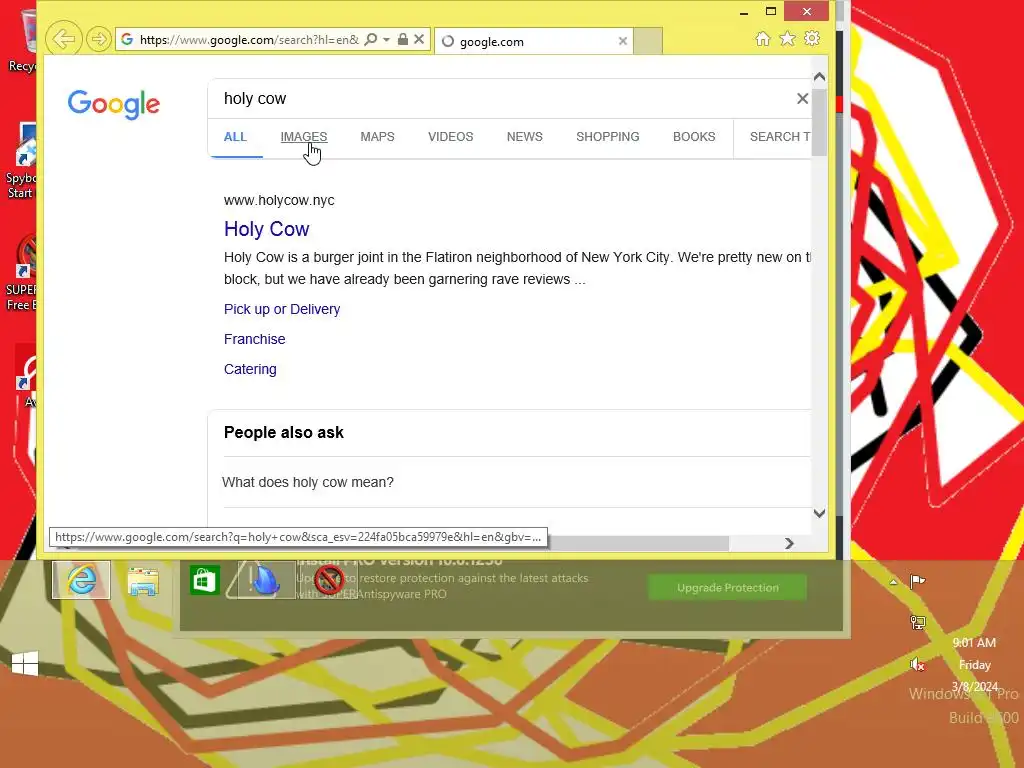Open the Windows Start button
The image size is (1024, 768).
pyautogui.click(x=25, y=664)
